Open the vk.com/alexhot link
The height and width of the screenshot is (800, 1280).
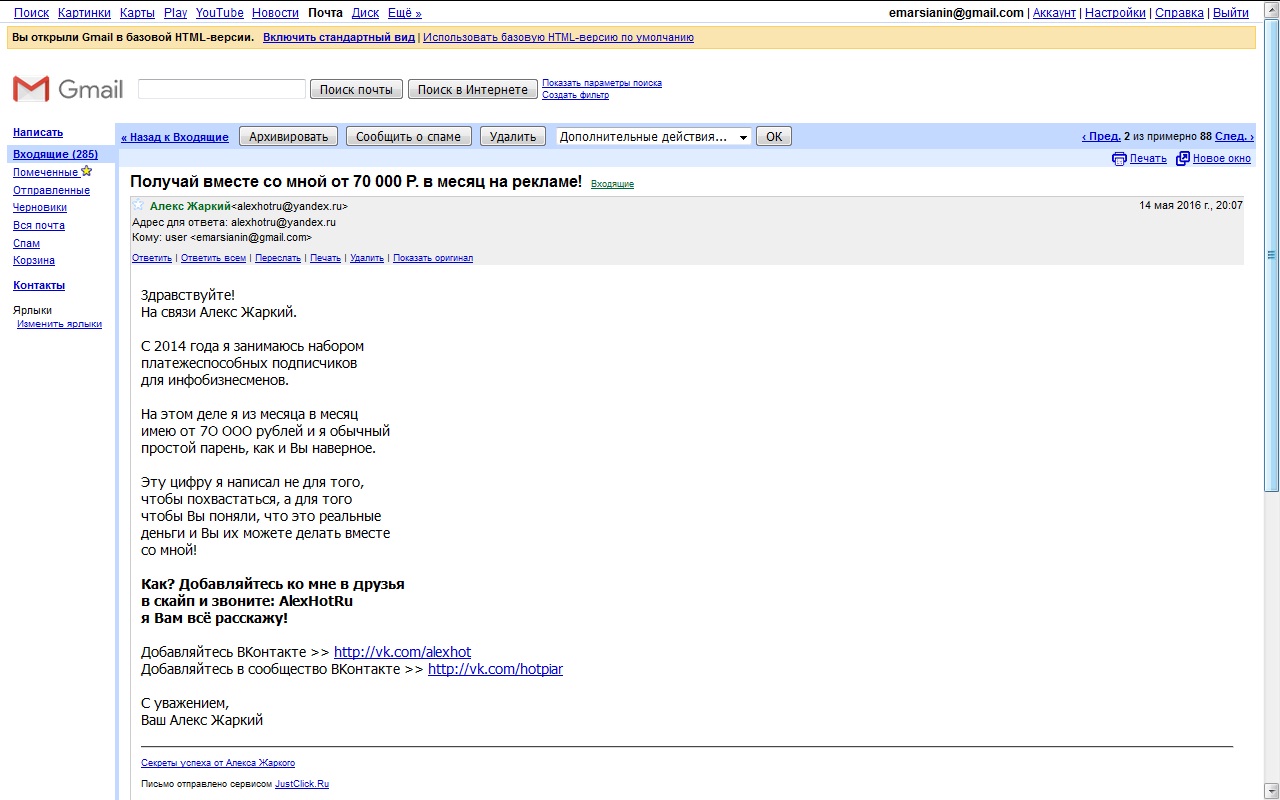(402, 652)
